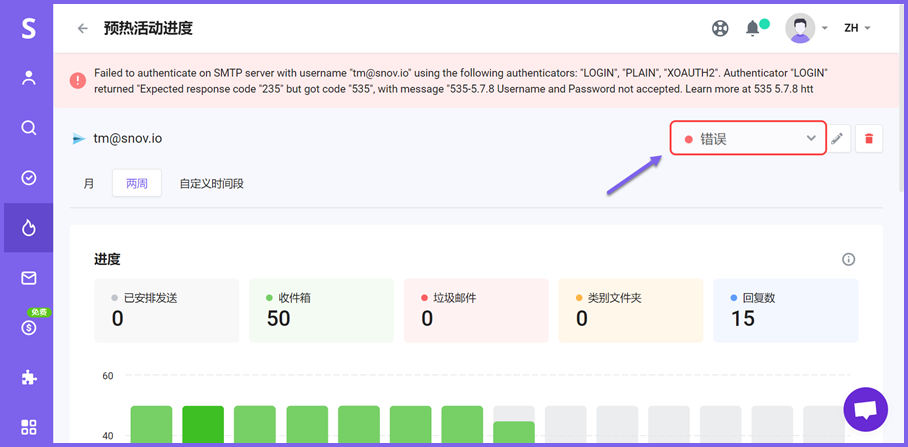Click the paper plane icon beside tm@snov.io
Screen dimensions: 908x447
[79, 139]
